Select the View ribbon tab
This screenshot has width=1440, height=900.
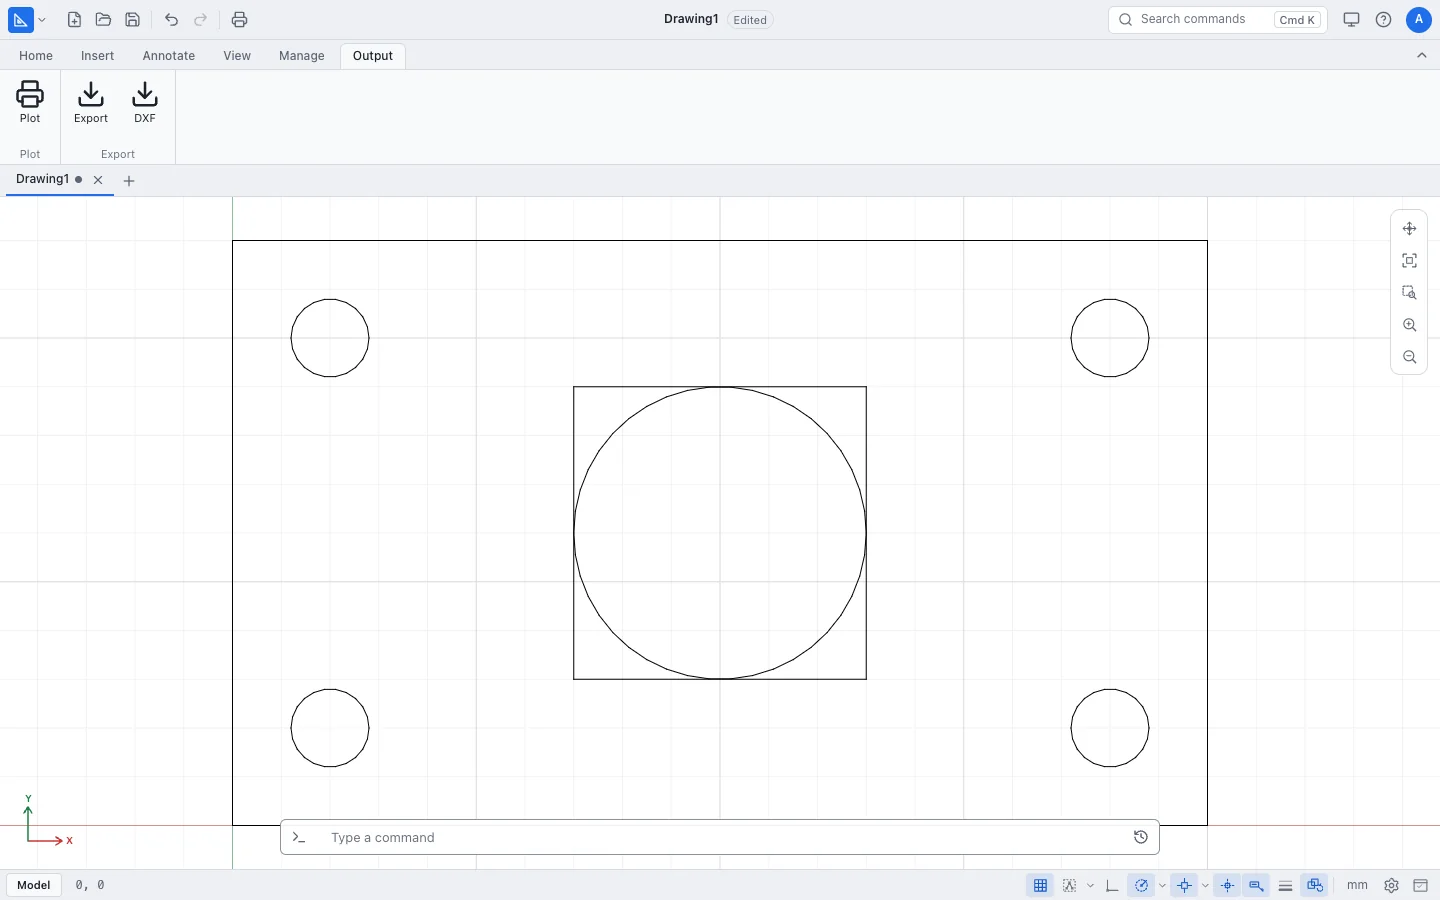[x=237, y=56]
